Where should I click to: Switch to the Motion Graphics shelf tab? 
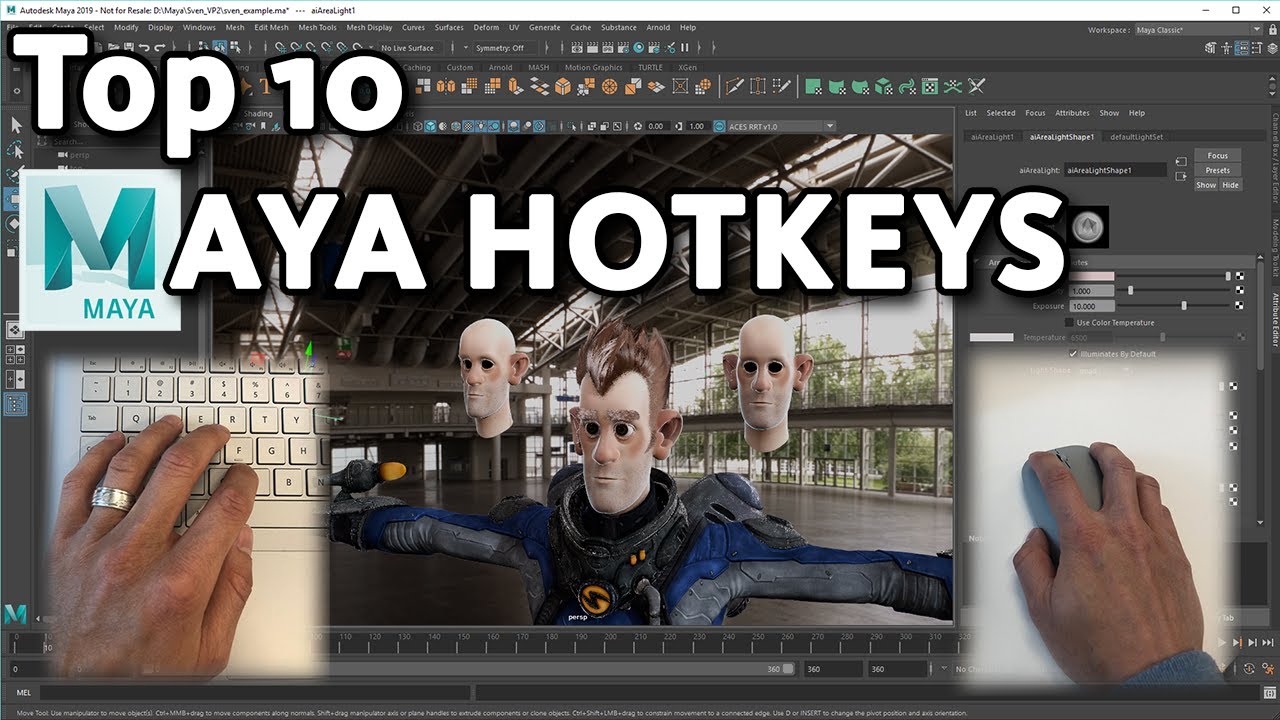pos(593,68)
